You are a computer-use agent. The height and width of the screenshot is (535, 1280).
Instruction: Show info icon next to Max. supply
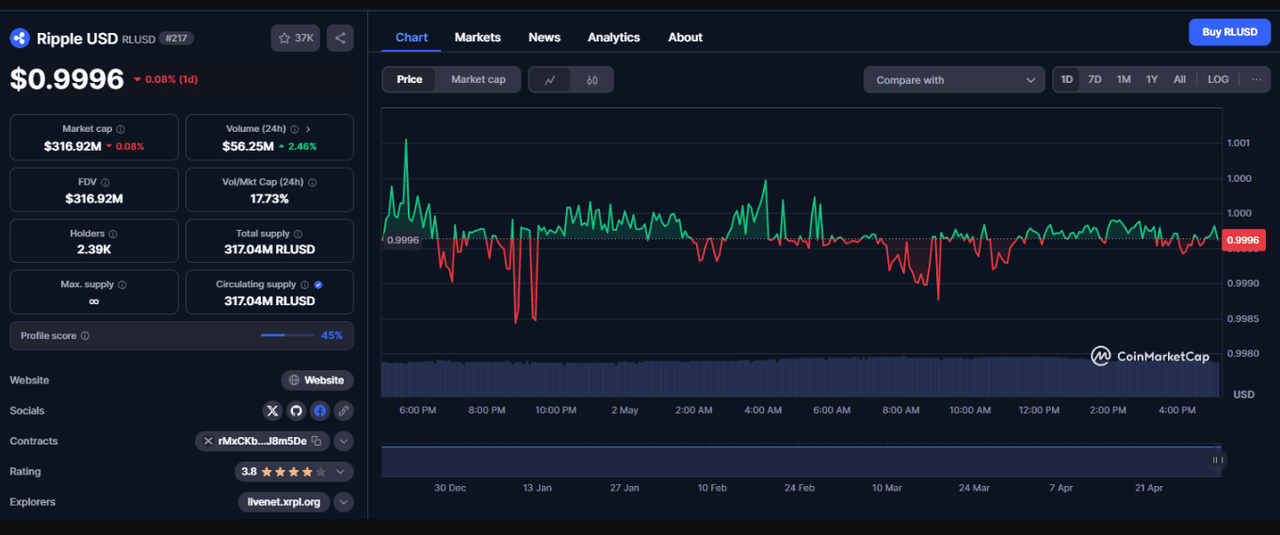point(123,285)
